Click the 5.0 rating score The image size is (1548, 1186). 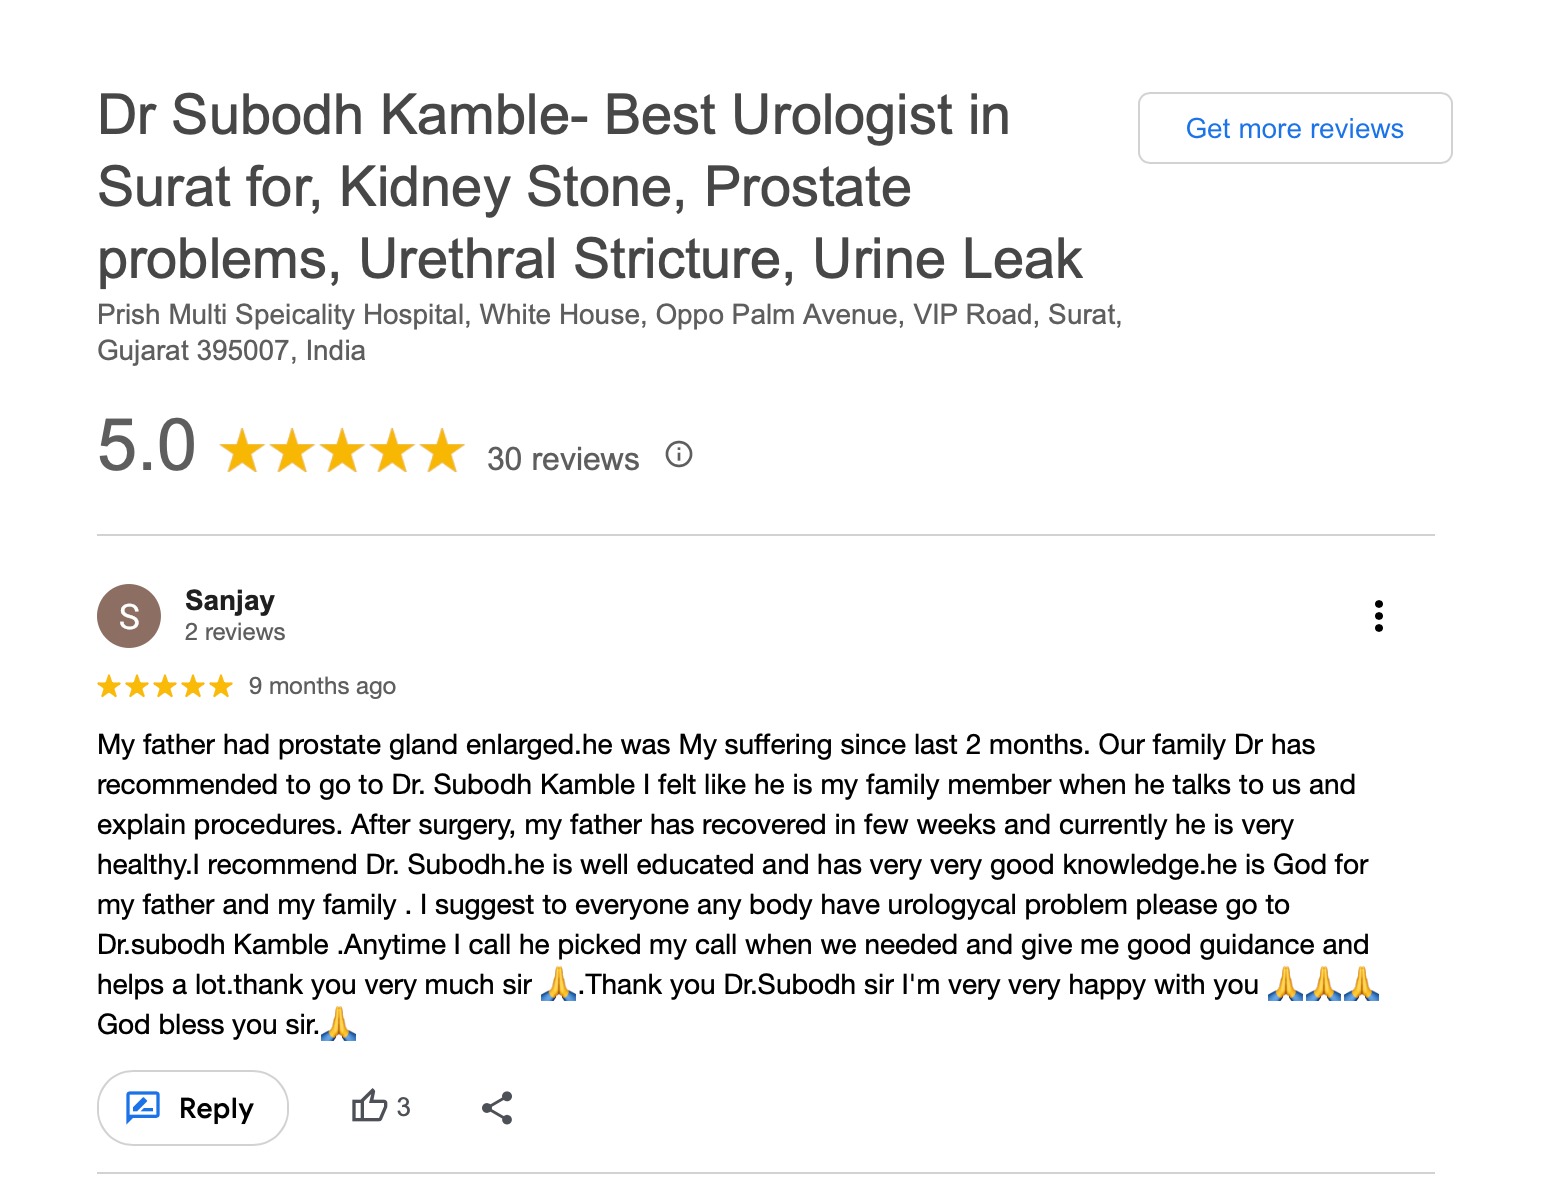(146, 446)
